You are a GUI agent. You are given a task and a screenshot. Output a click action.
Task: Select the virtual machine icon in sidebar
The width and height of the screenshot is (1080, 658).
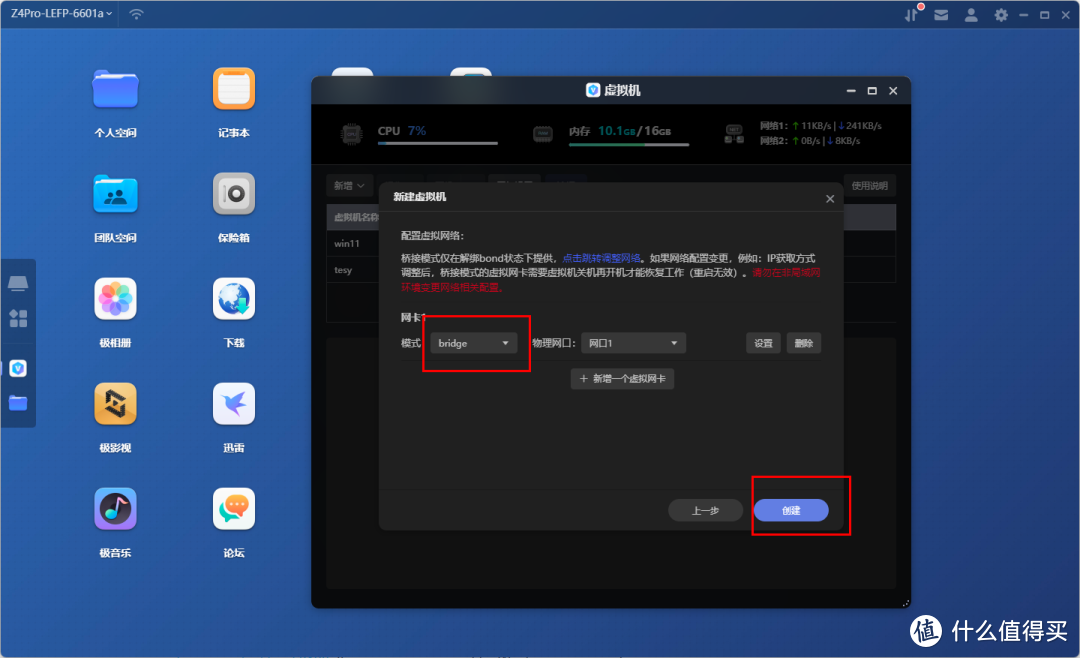pos(18,369)
